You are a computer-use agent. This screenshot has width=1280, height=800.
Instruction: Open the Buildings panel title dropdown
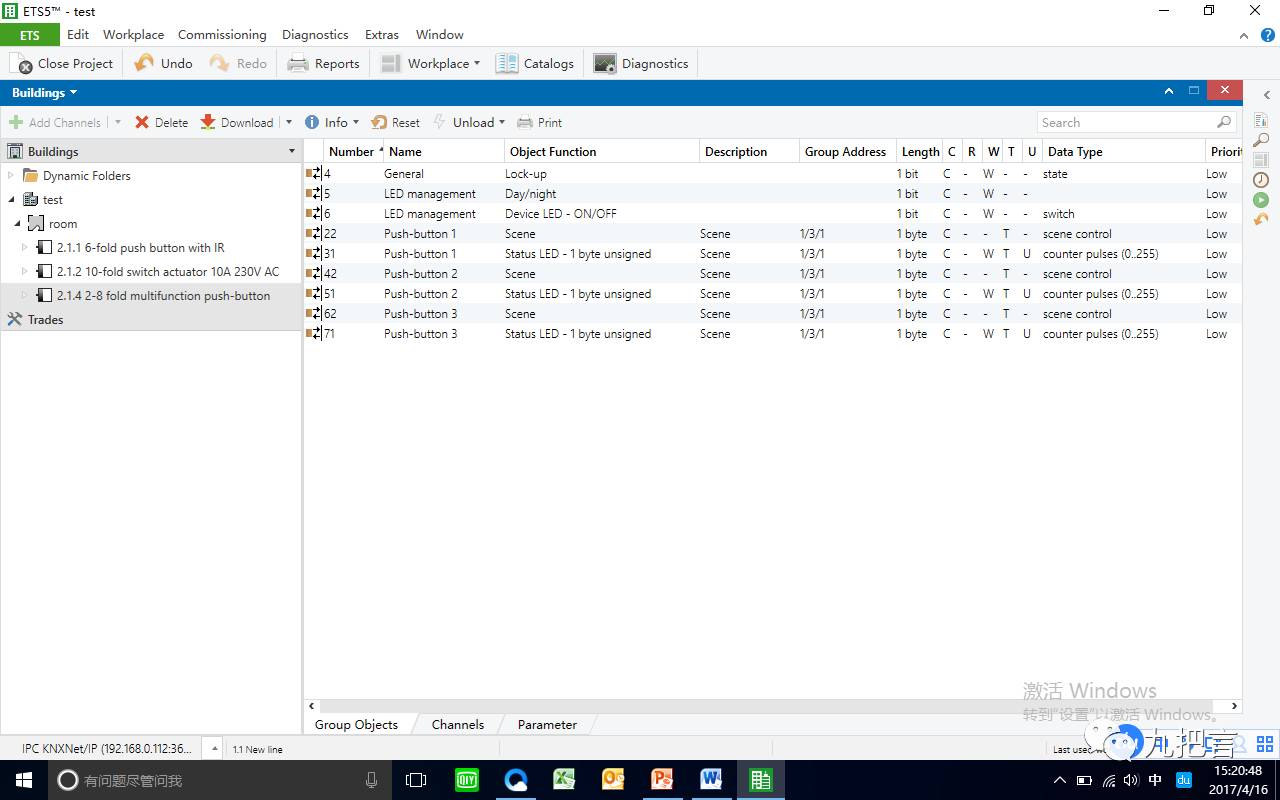[73, 93]
